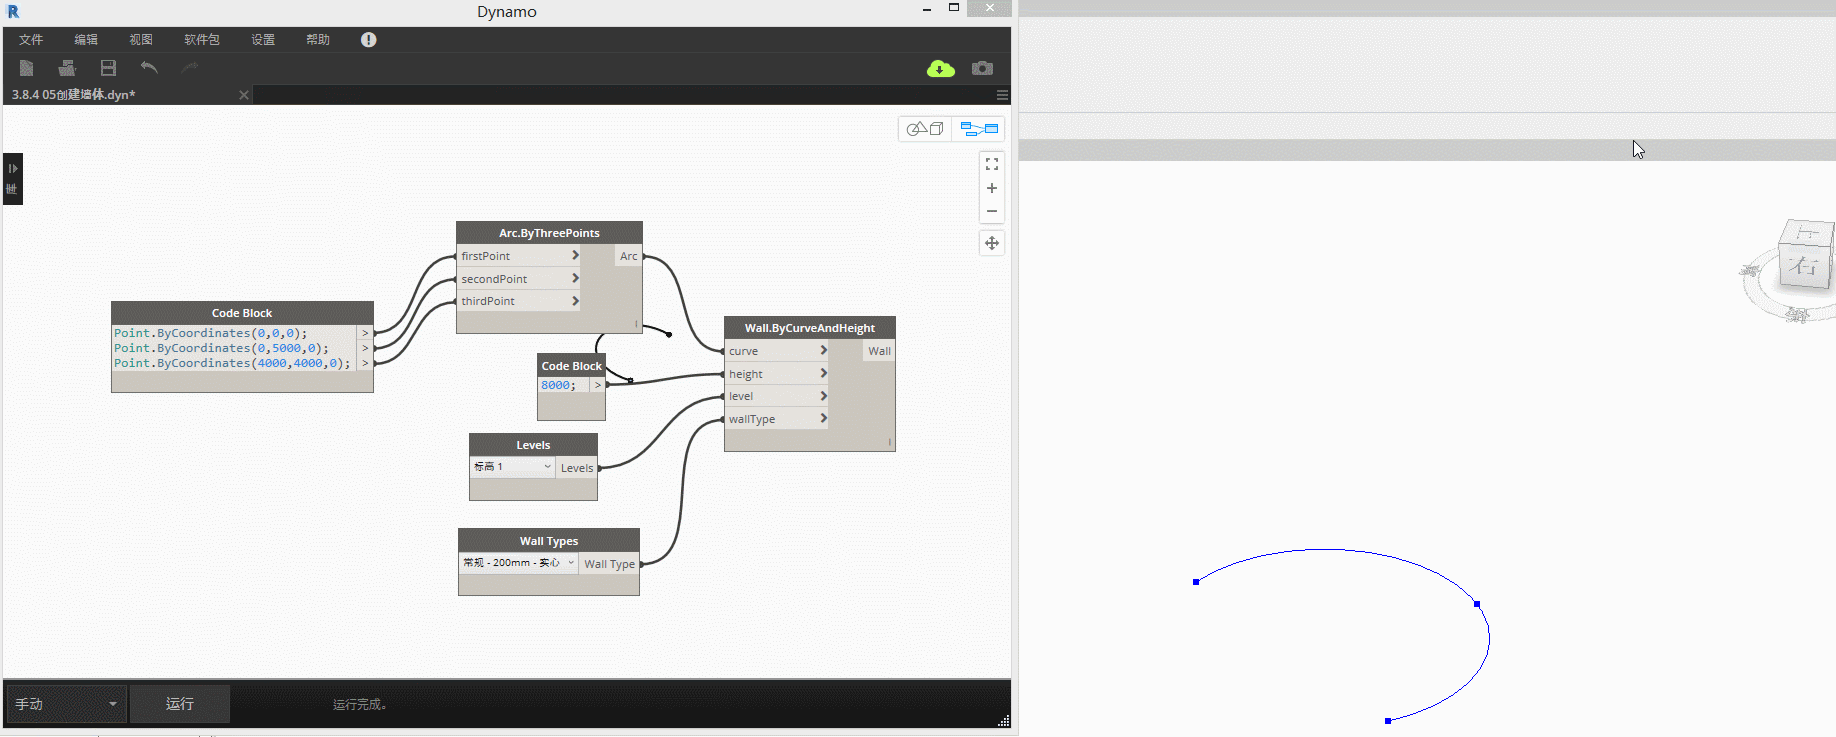This screenshot has width=1836, height=737.
Task: Open the 设置 menu
Action: point(263,40)
